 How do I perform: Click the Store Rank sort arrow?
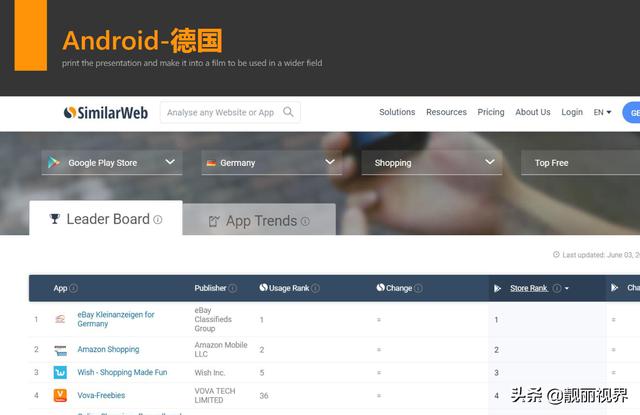pyautogui.click(x=567, y=289)
